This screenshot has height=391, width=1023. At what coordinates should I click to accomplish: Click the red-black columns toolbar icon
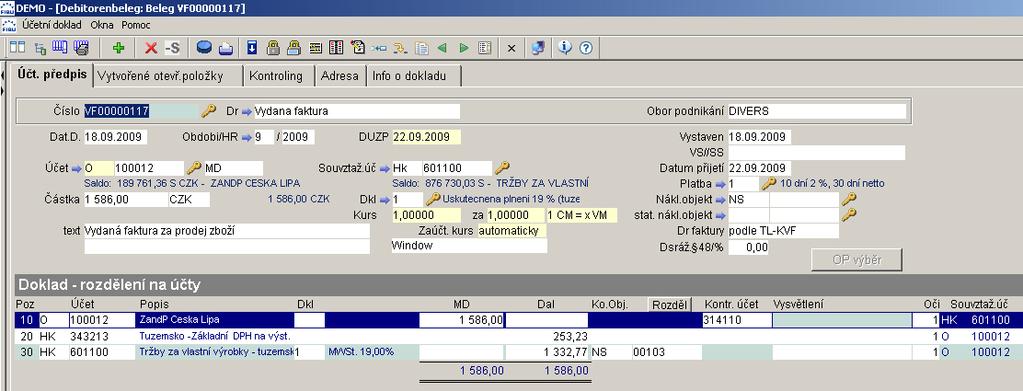(x=337, y=48)
